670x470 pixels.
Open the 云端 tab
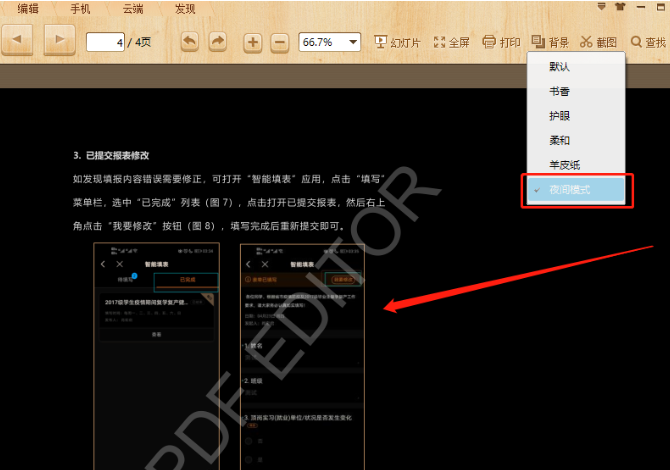(x=133, y=9)
